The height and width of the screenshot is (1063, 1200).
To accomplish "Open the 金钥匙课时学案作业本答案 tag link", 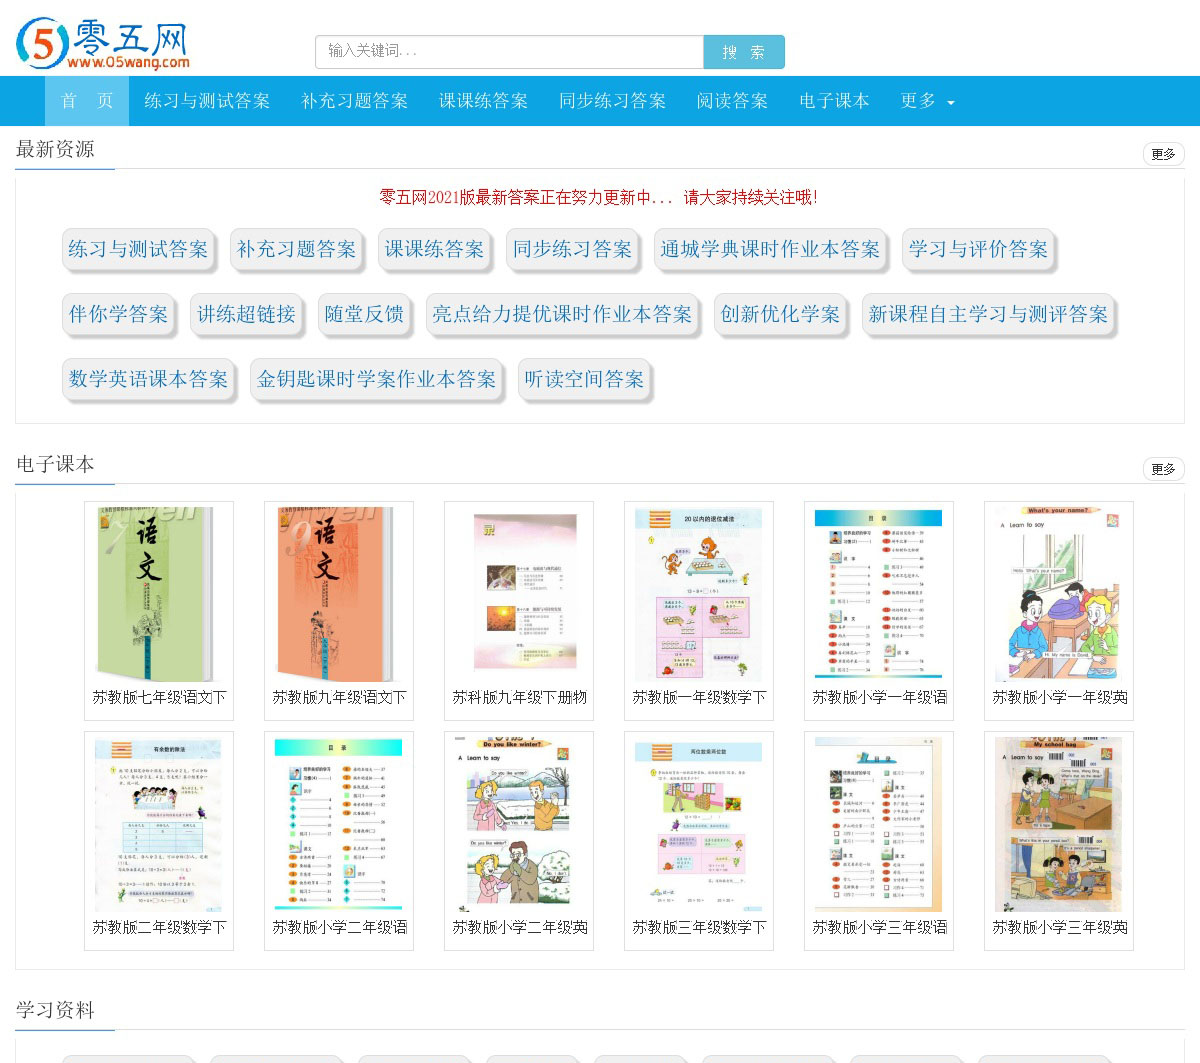I will click(376, 379).
